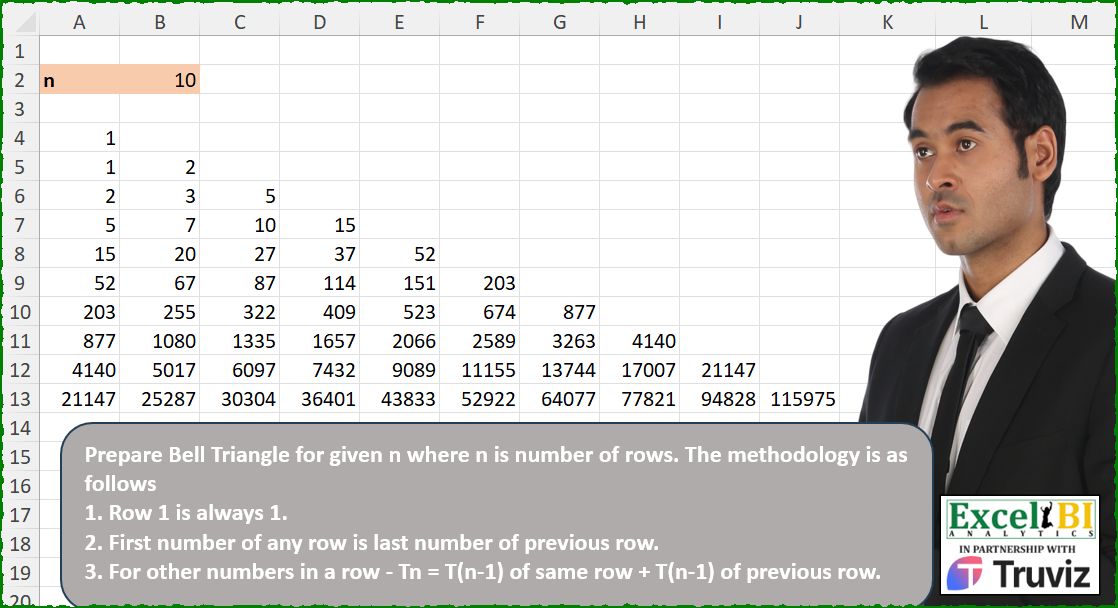Click cell with value 13744
The image size is (1118, 608).
pyautogui.click(x=560, y=370)
